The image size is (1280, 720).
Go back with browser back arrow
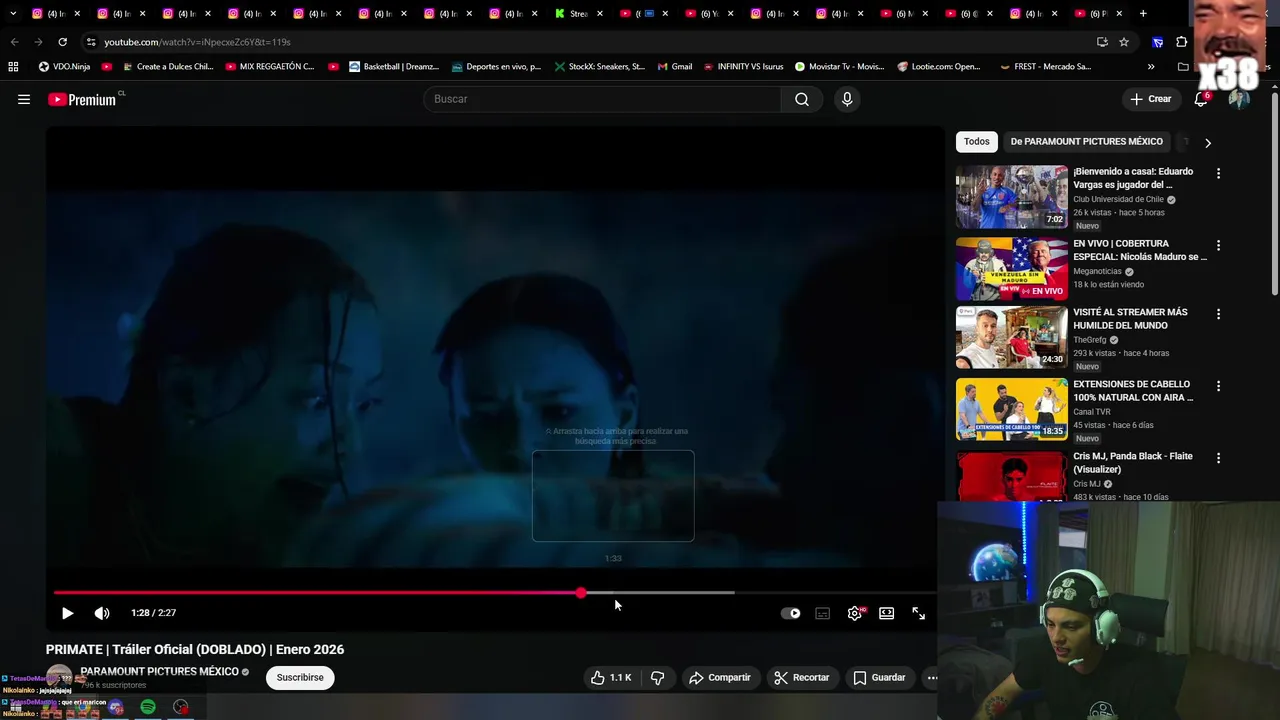[x=15, y=42]
